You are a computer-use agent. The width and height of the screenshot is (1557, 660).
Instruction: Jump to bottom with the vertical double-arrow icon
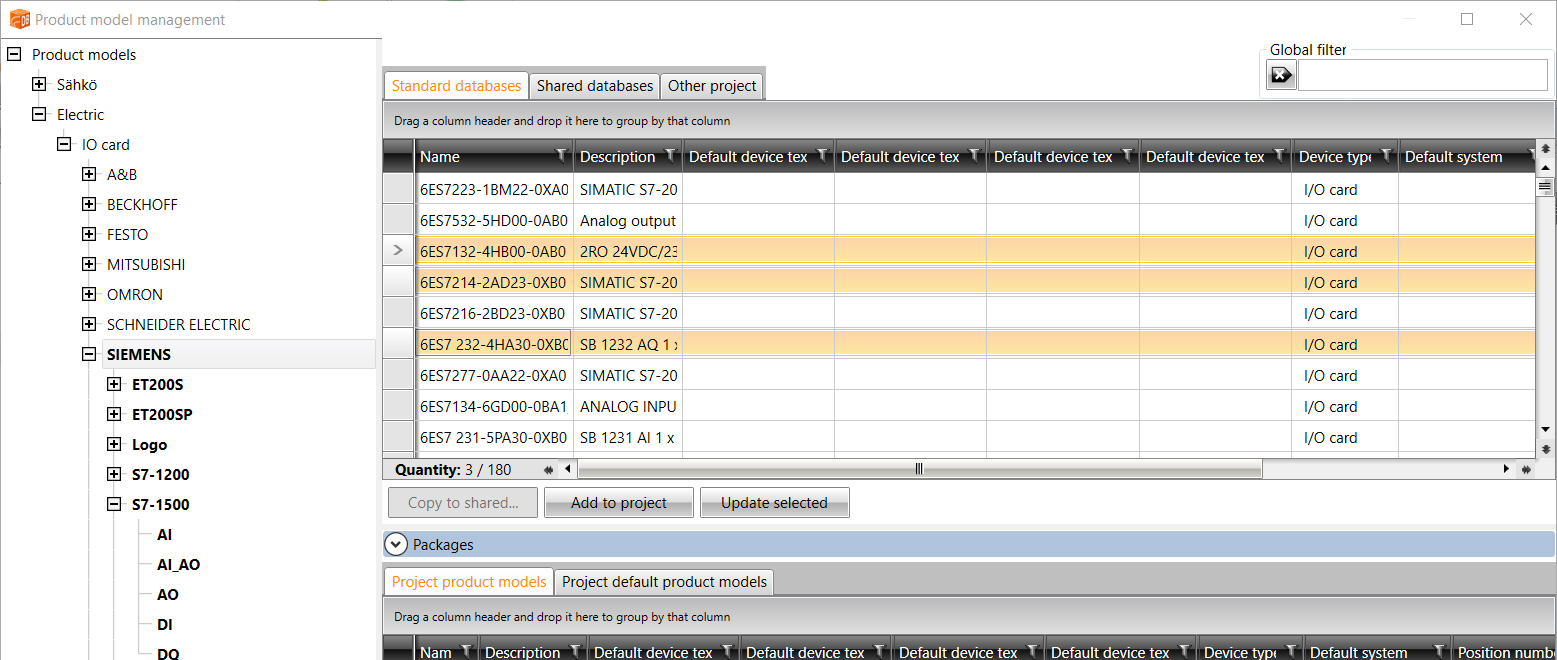tap(1545, 449)
